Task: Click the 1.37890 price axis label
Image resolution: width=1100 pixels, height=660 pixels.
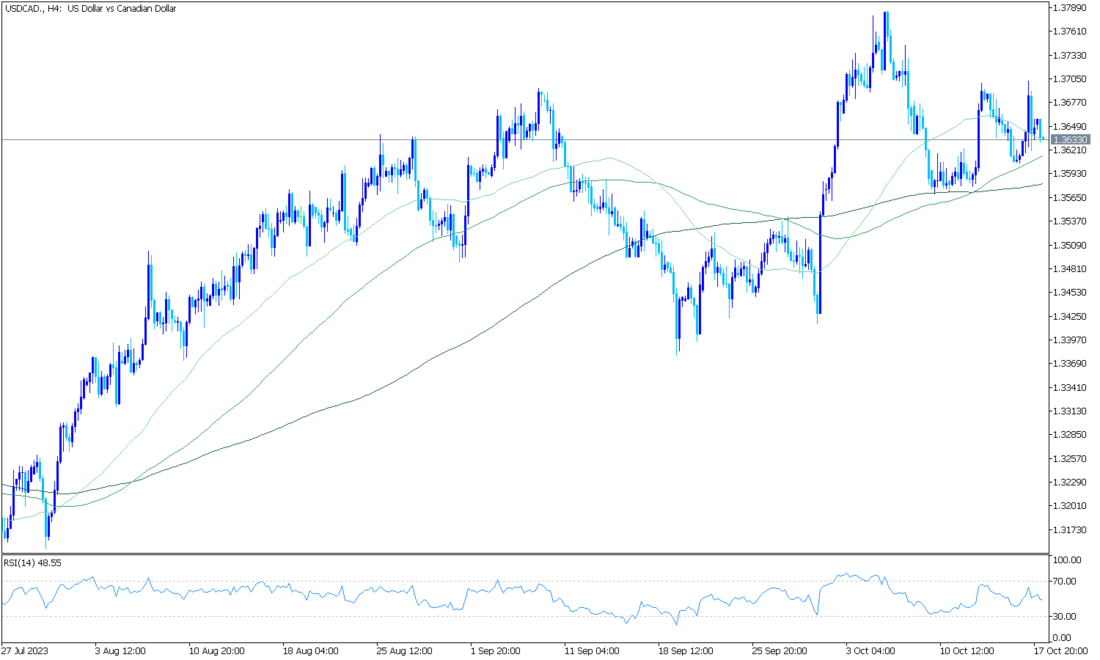Action: coord(1070,8)
